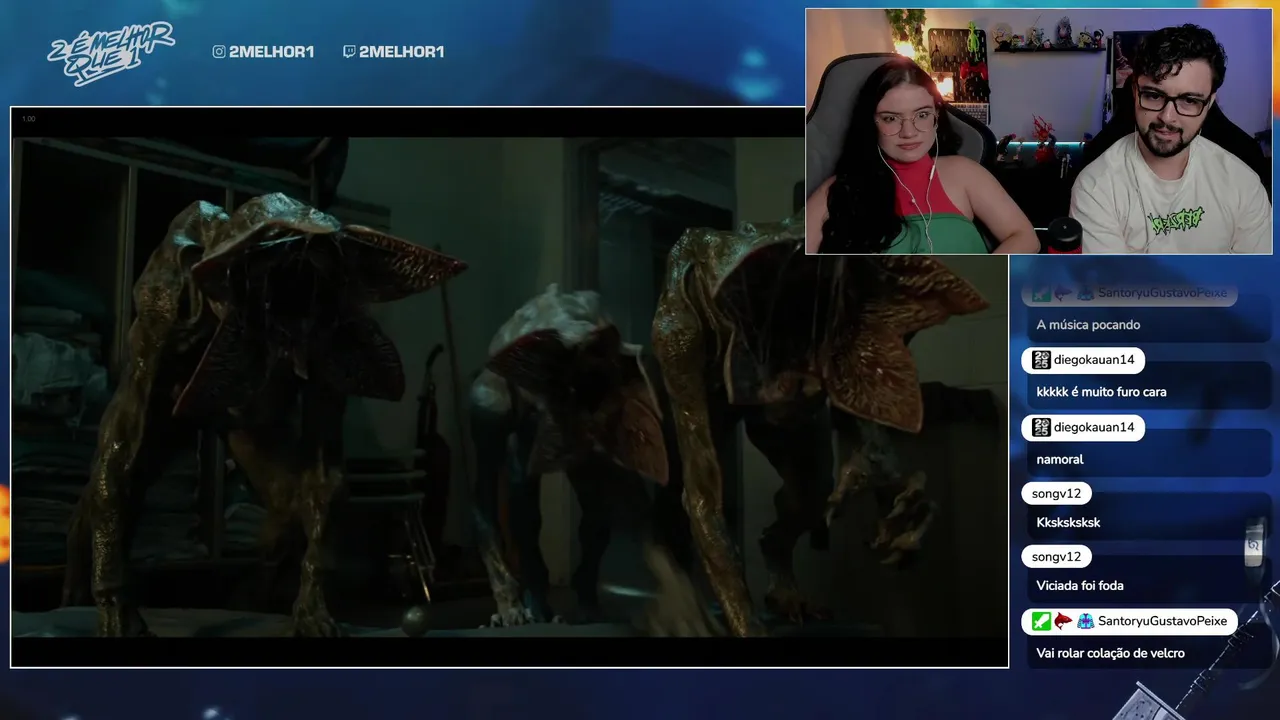The width and height of the screenshot is (1280, 720).
Task: Click the streamers' webcam feed
Action: (1039, 132)
